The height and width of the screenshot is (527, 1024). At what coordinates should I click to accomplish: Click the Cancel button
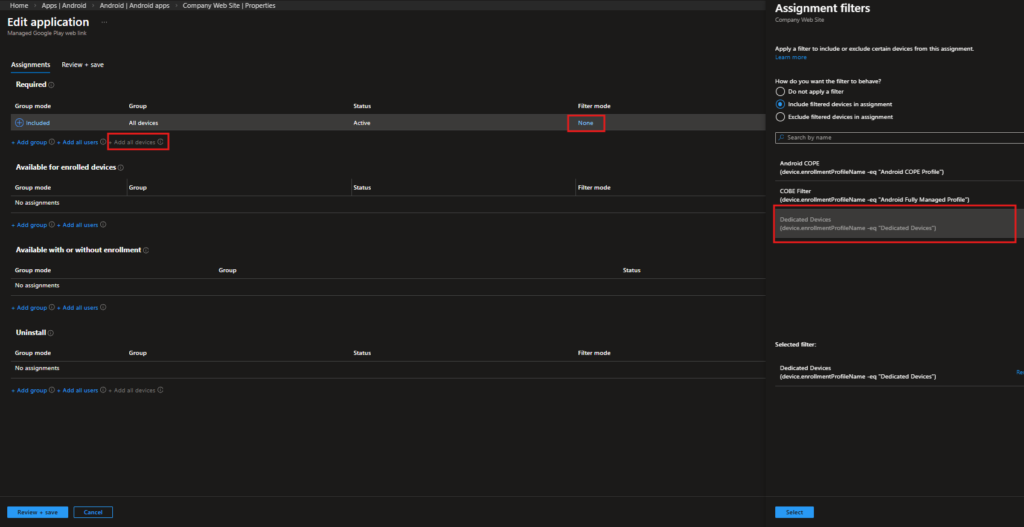pyautogui.click(x=93, y=512)
